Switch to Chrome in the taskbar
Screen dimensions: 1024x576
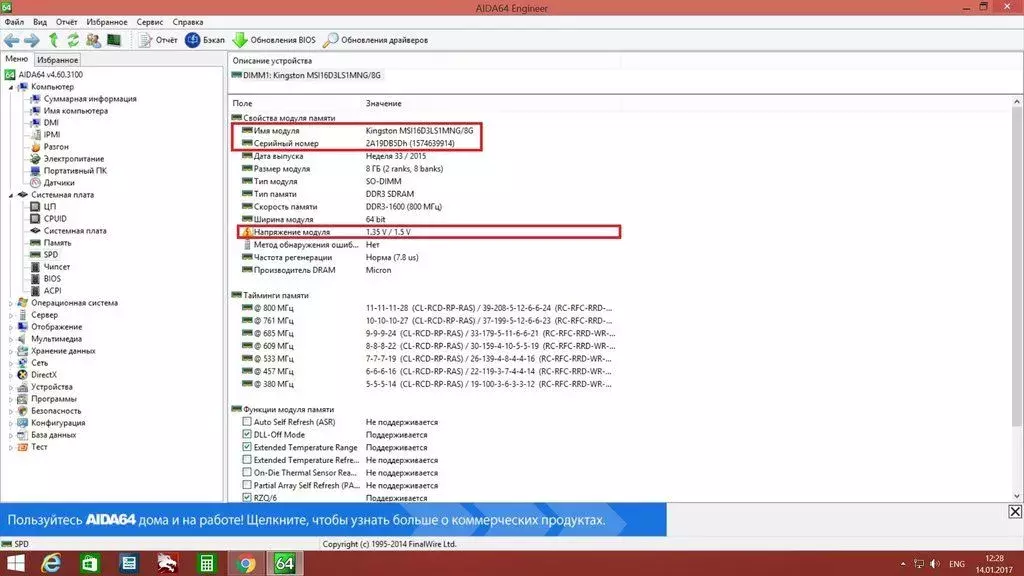click(246, 564)
